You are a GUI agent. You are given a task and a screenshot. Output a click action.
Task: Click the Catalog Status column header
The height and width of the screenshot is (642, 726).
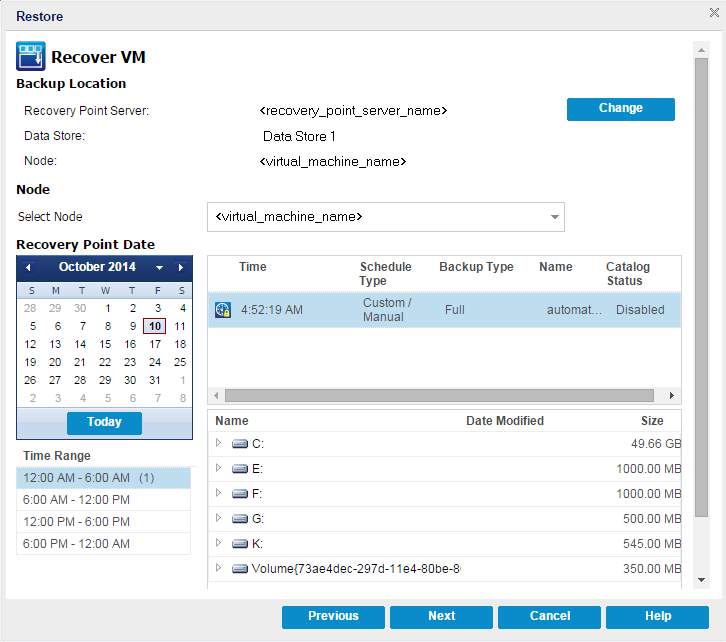point(627,274)
